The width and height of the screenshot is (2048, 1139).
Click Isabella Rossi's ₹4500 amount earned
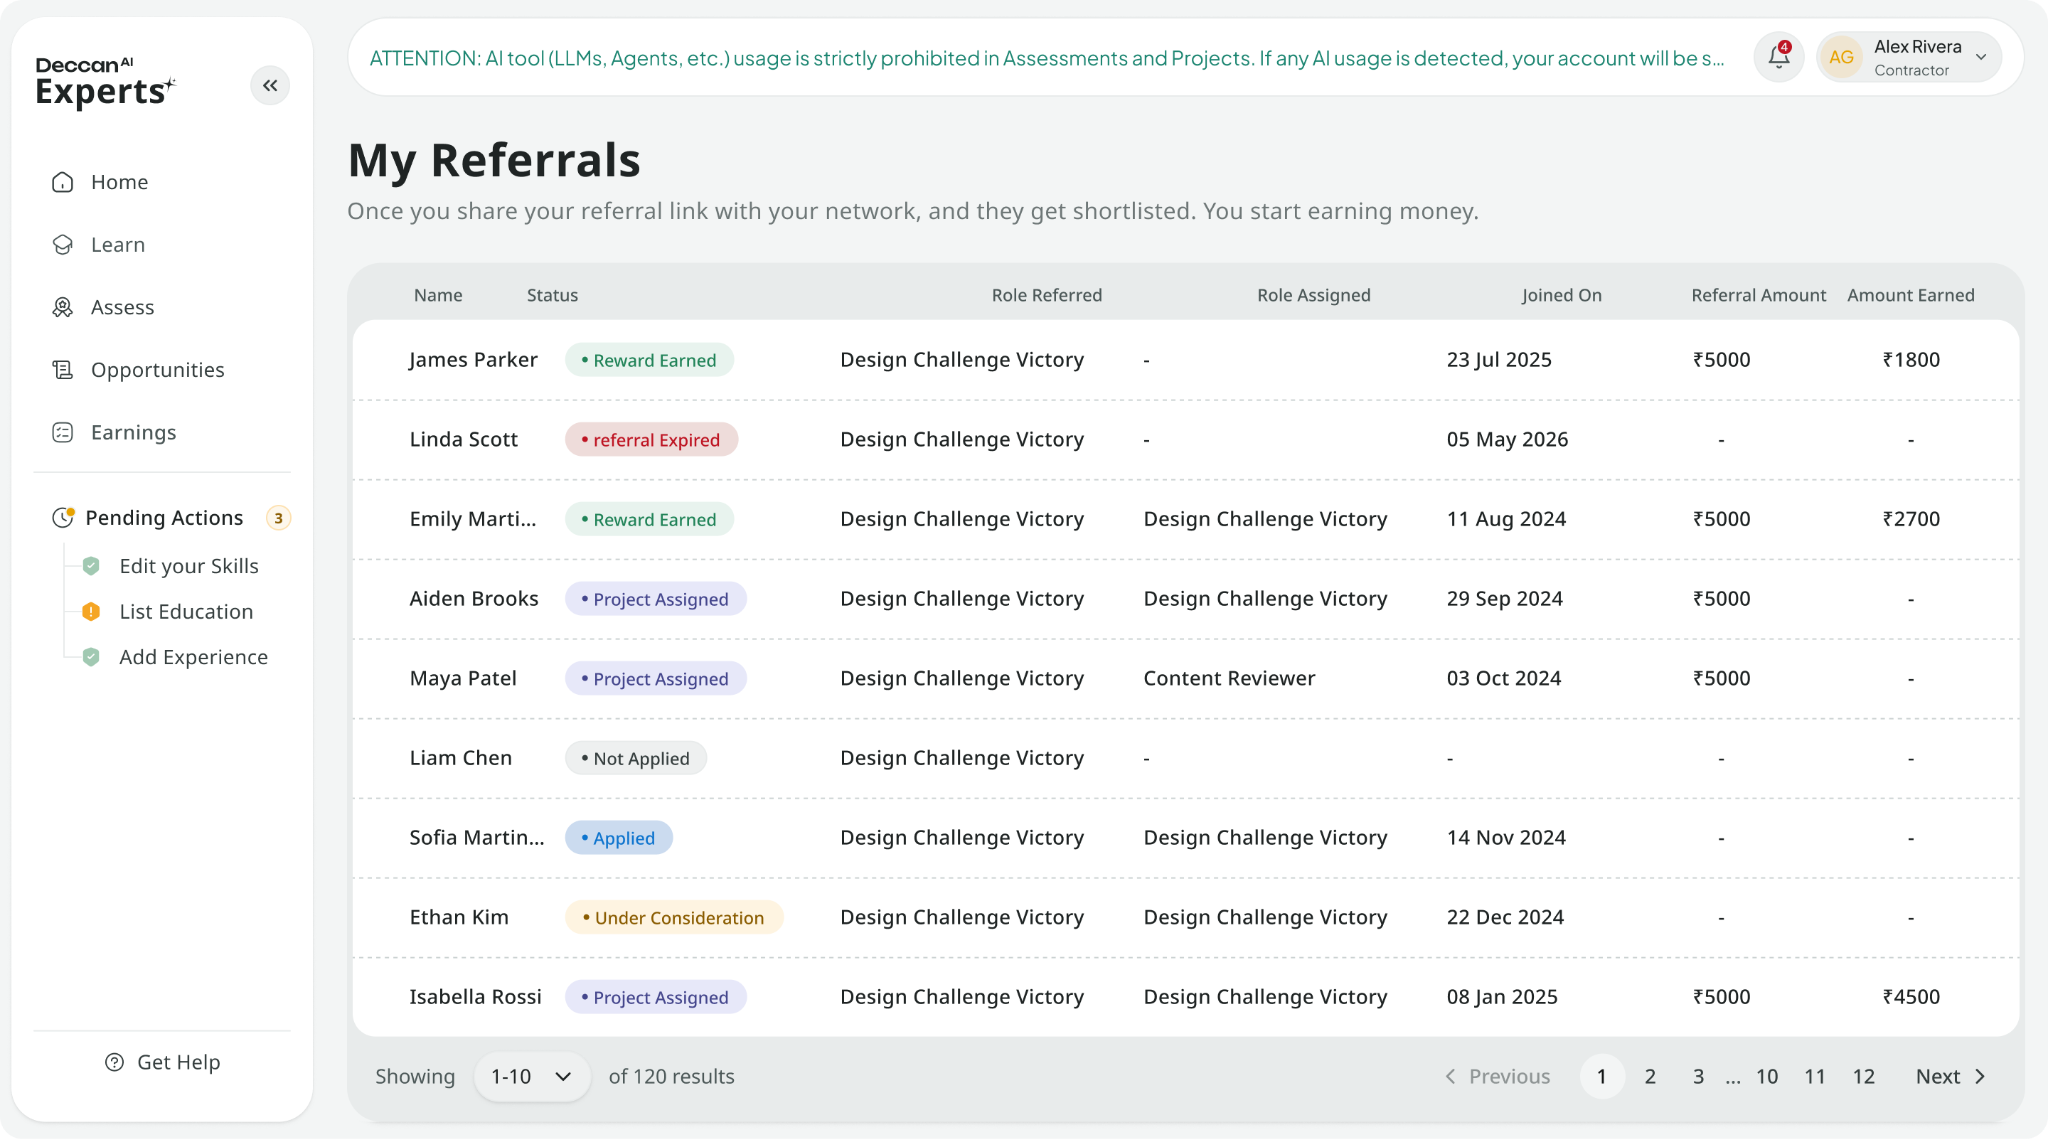click(x=1910, y=997)
